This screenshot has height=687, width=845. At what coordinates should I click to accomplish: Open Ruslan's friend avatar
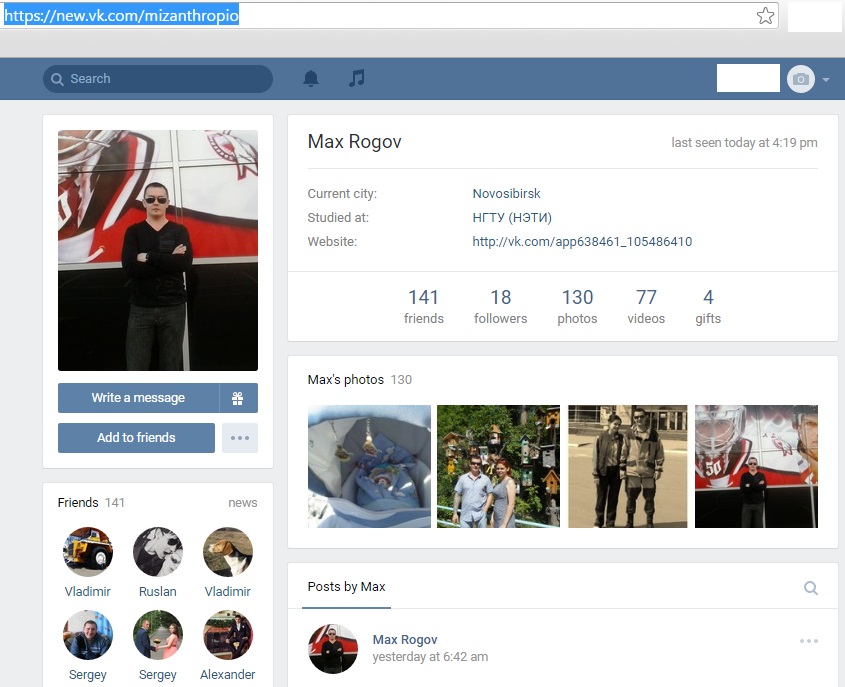(158, 552)
